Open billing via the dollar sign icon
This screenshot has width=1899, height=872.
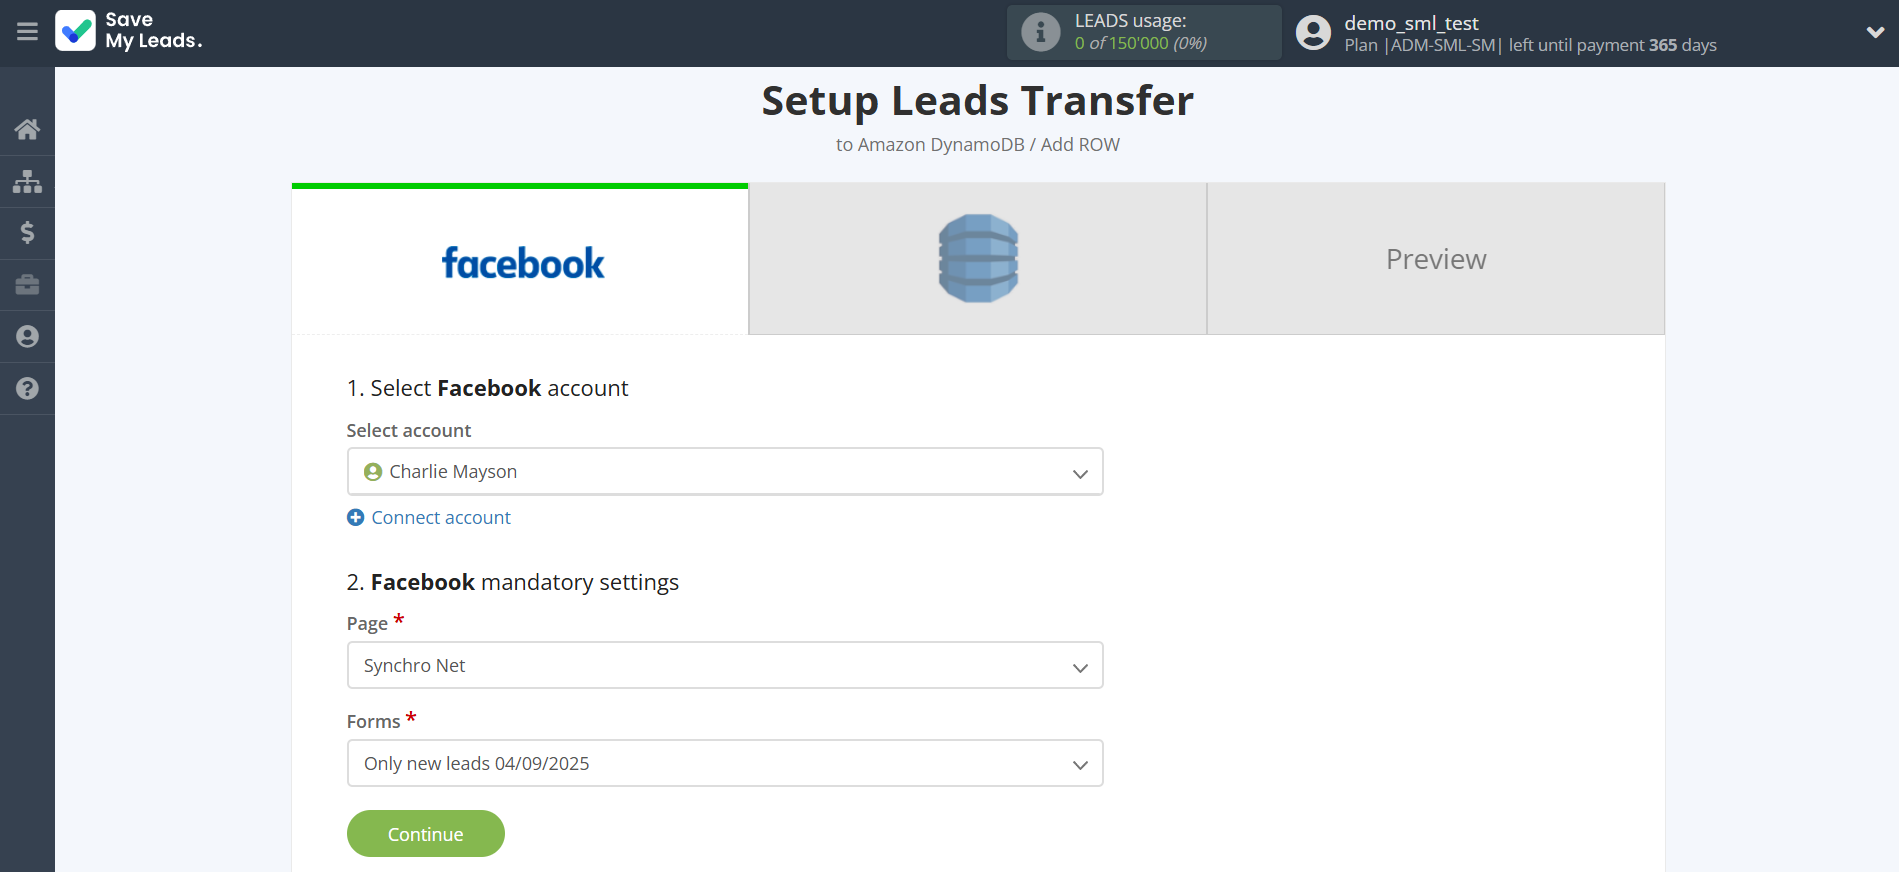pos(27,233)
